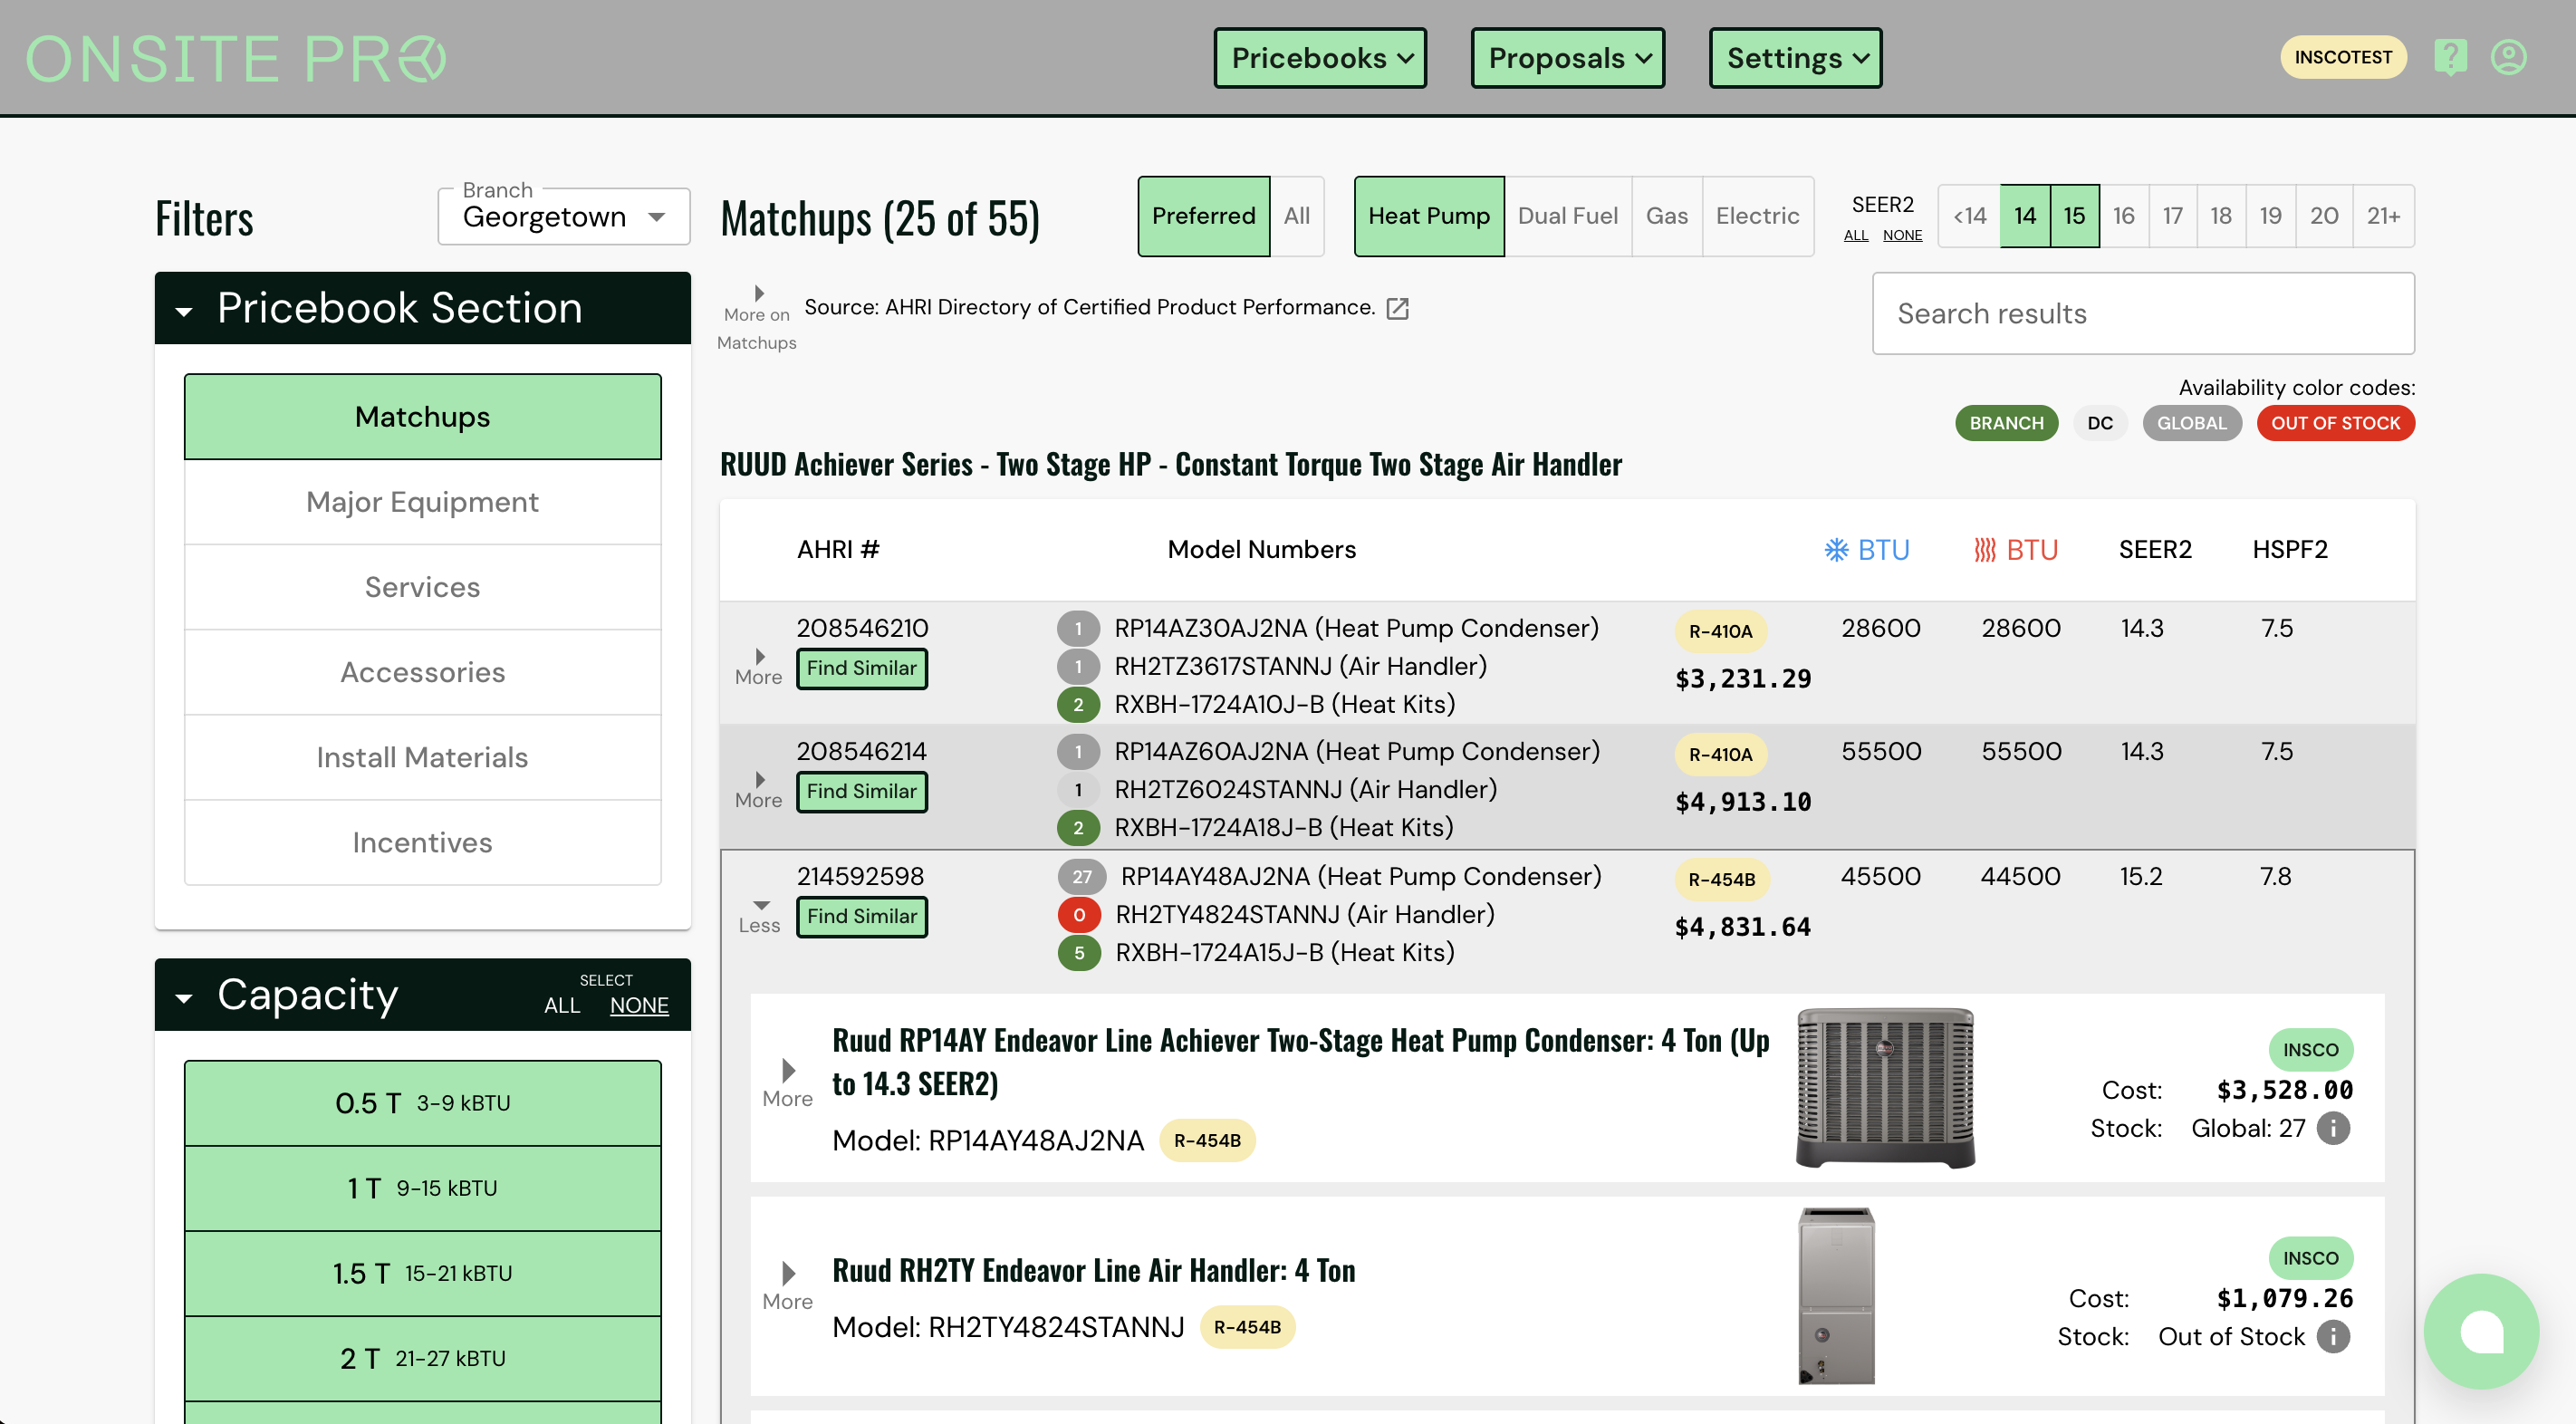Click the green BRANCH availability color code
2576x1424 pixels.
[2006, 423]
